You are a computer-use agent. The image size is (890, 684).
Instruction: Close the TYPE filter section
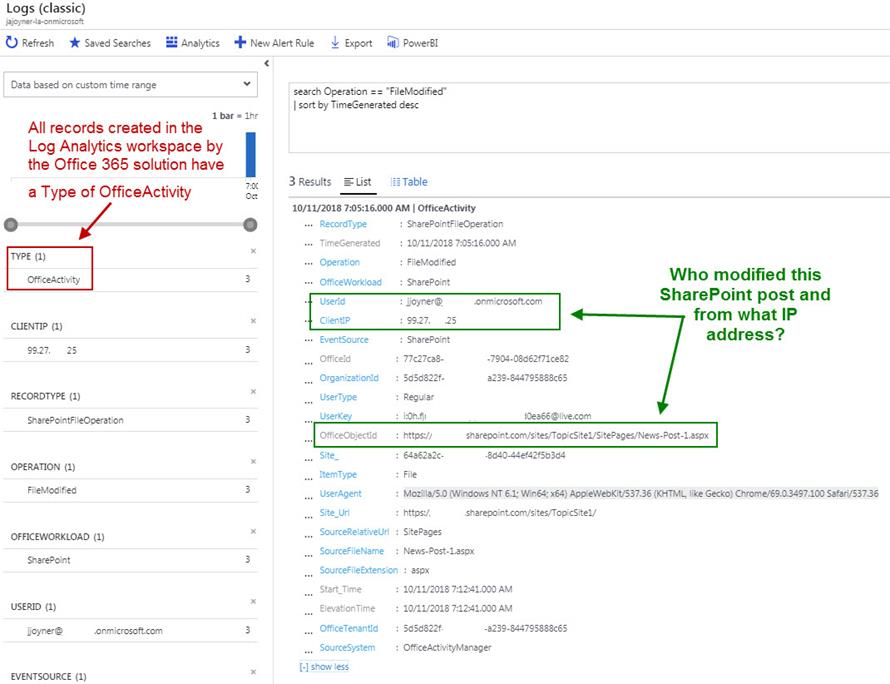[x=253, y=251]
